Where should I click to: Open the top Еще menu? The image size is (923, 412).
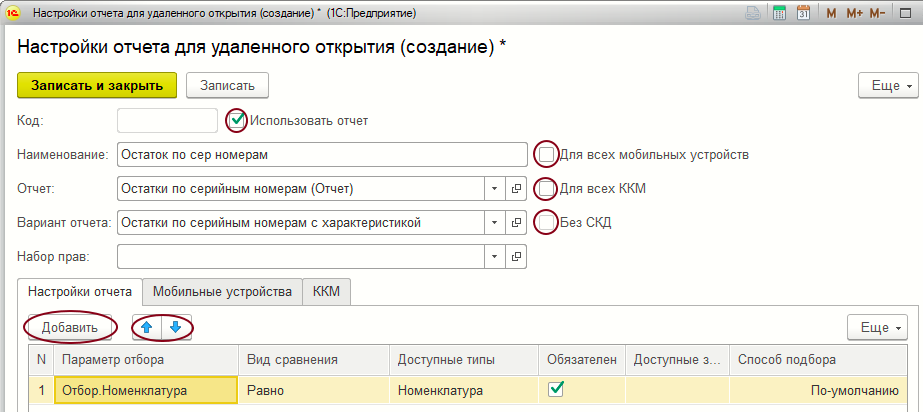[x=888, y=85]
